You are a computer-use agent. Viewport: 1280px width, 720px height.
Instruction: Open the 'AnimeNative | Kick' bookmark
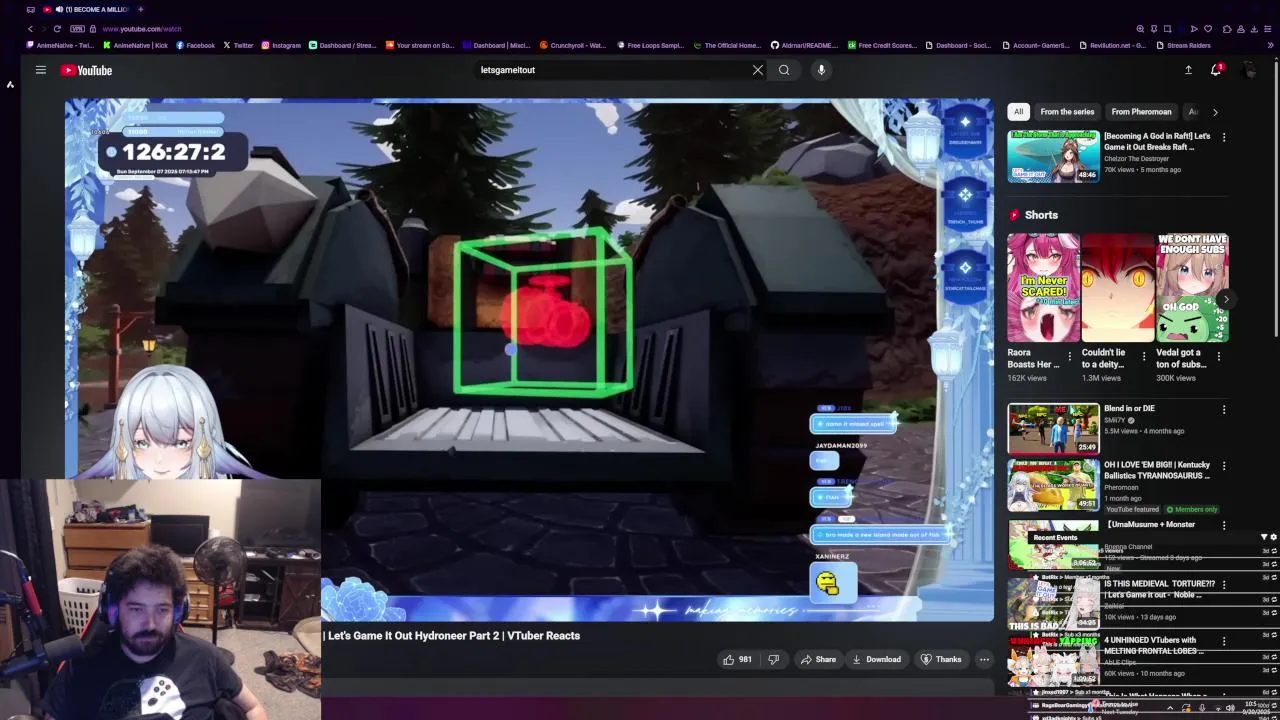135,45
